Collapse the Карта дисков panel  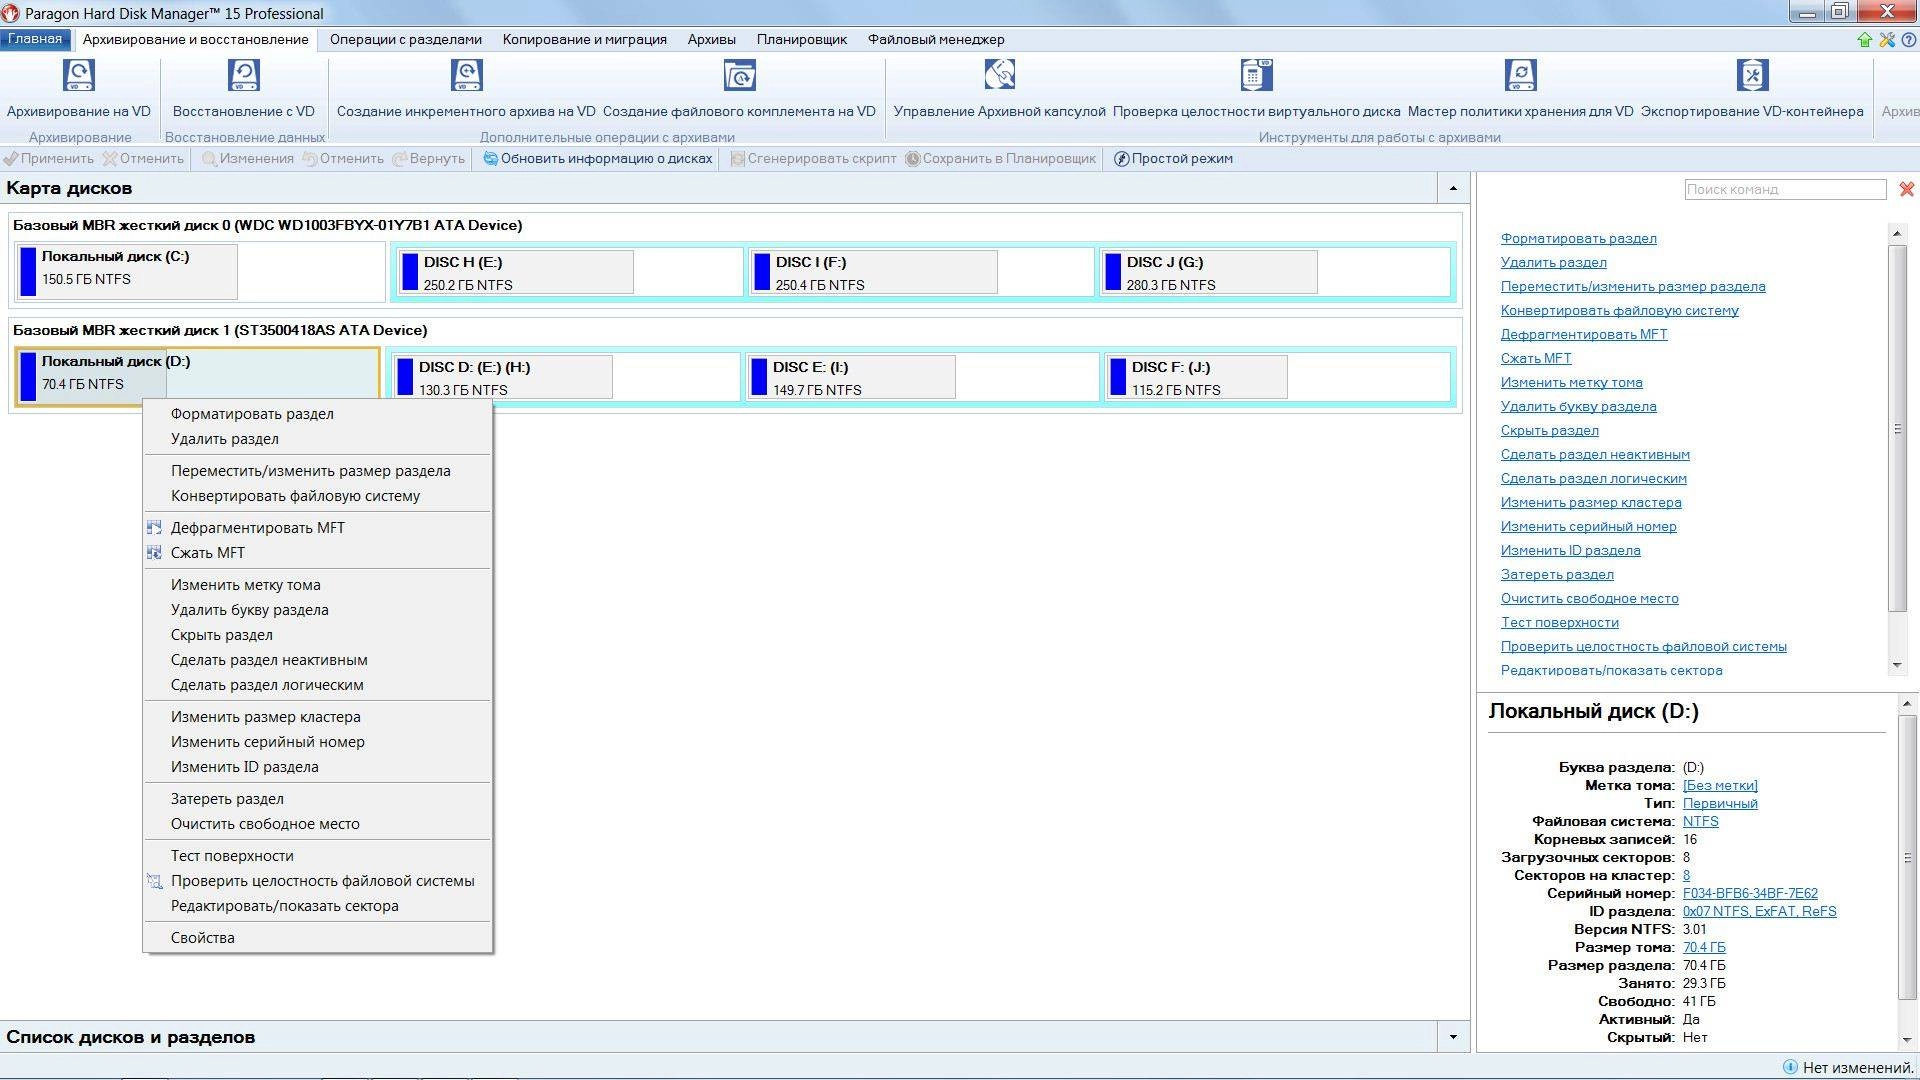click(1453, 188)
